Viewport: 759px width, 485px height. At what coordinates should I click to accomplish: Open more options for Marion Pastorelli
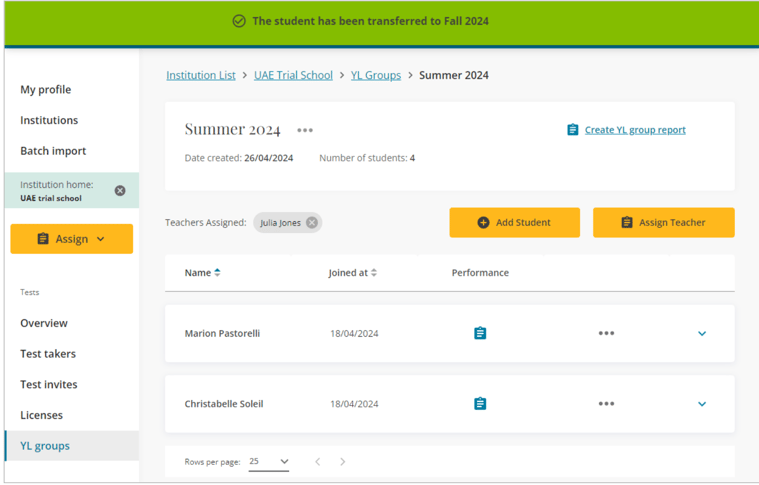click(x=606, y=333)
